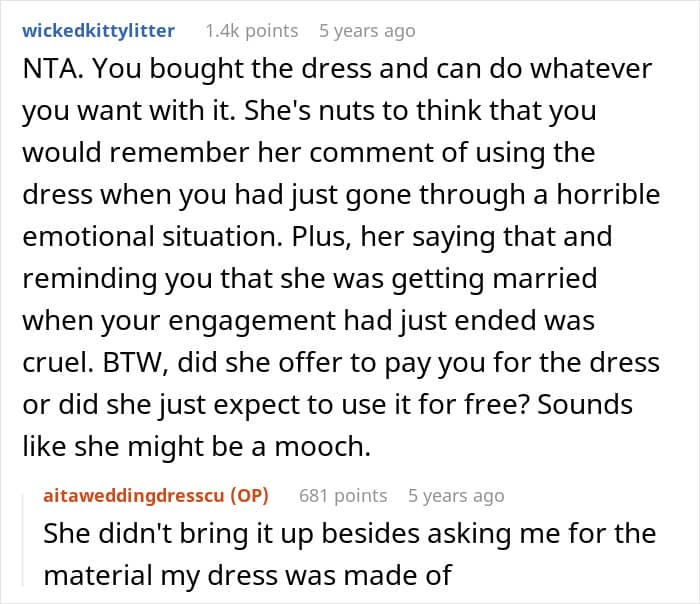Image resolution: width=700 pixels, height=604 pixels.
Task: Click the reply line starting She didn't bring
Action: 349,533
